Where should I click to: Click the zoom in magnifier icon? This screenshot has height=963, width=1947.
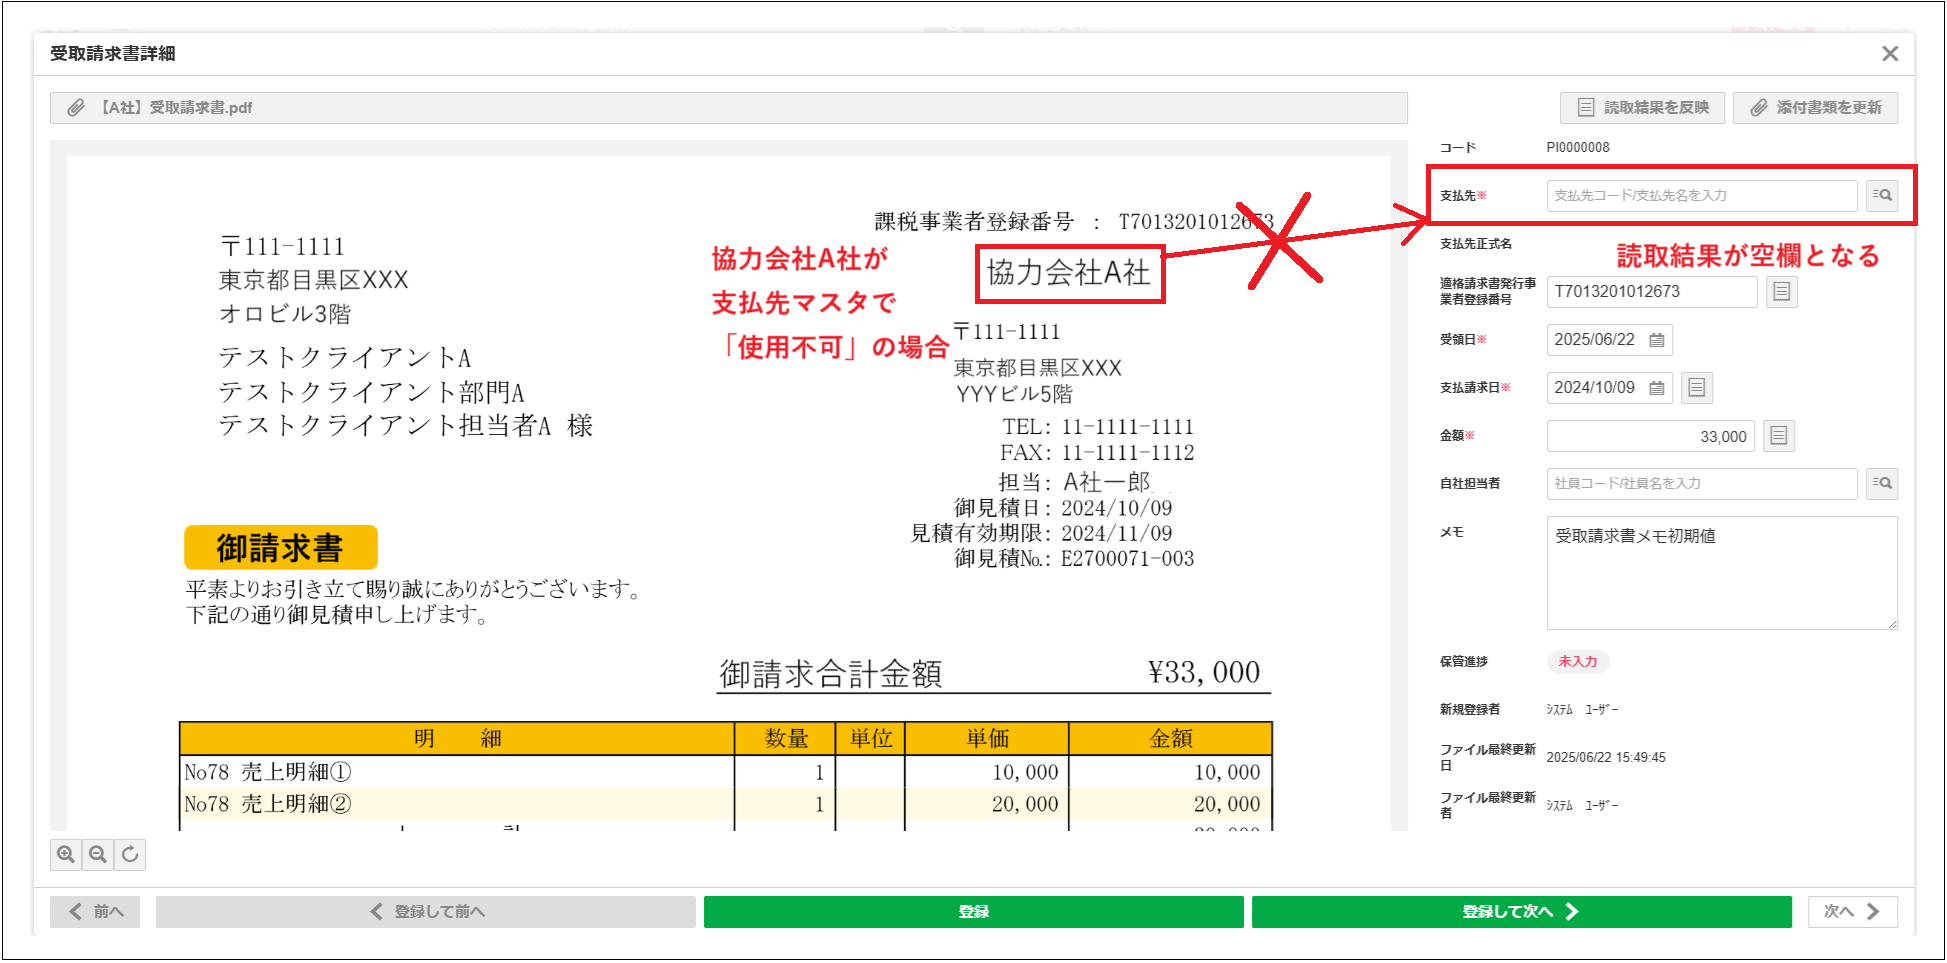point(66,855)
